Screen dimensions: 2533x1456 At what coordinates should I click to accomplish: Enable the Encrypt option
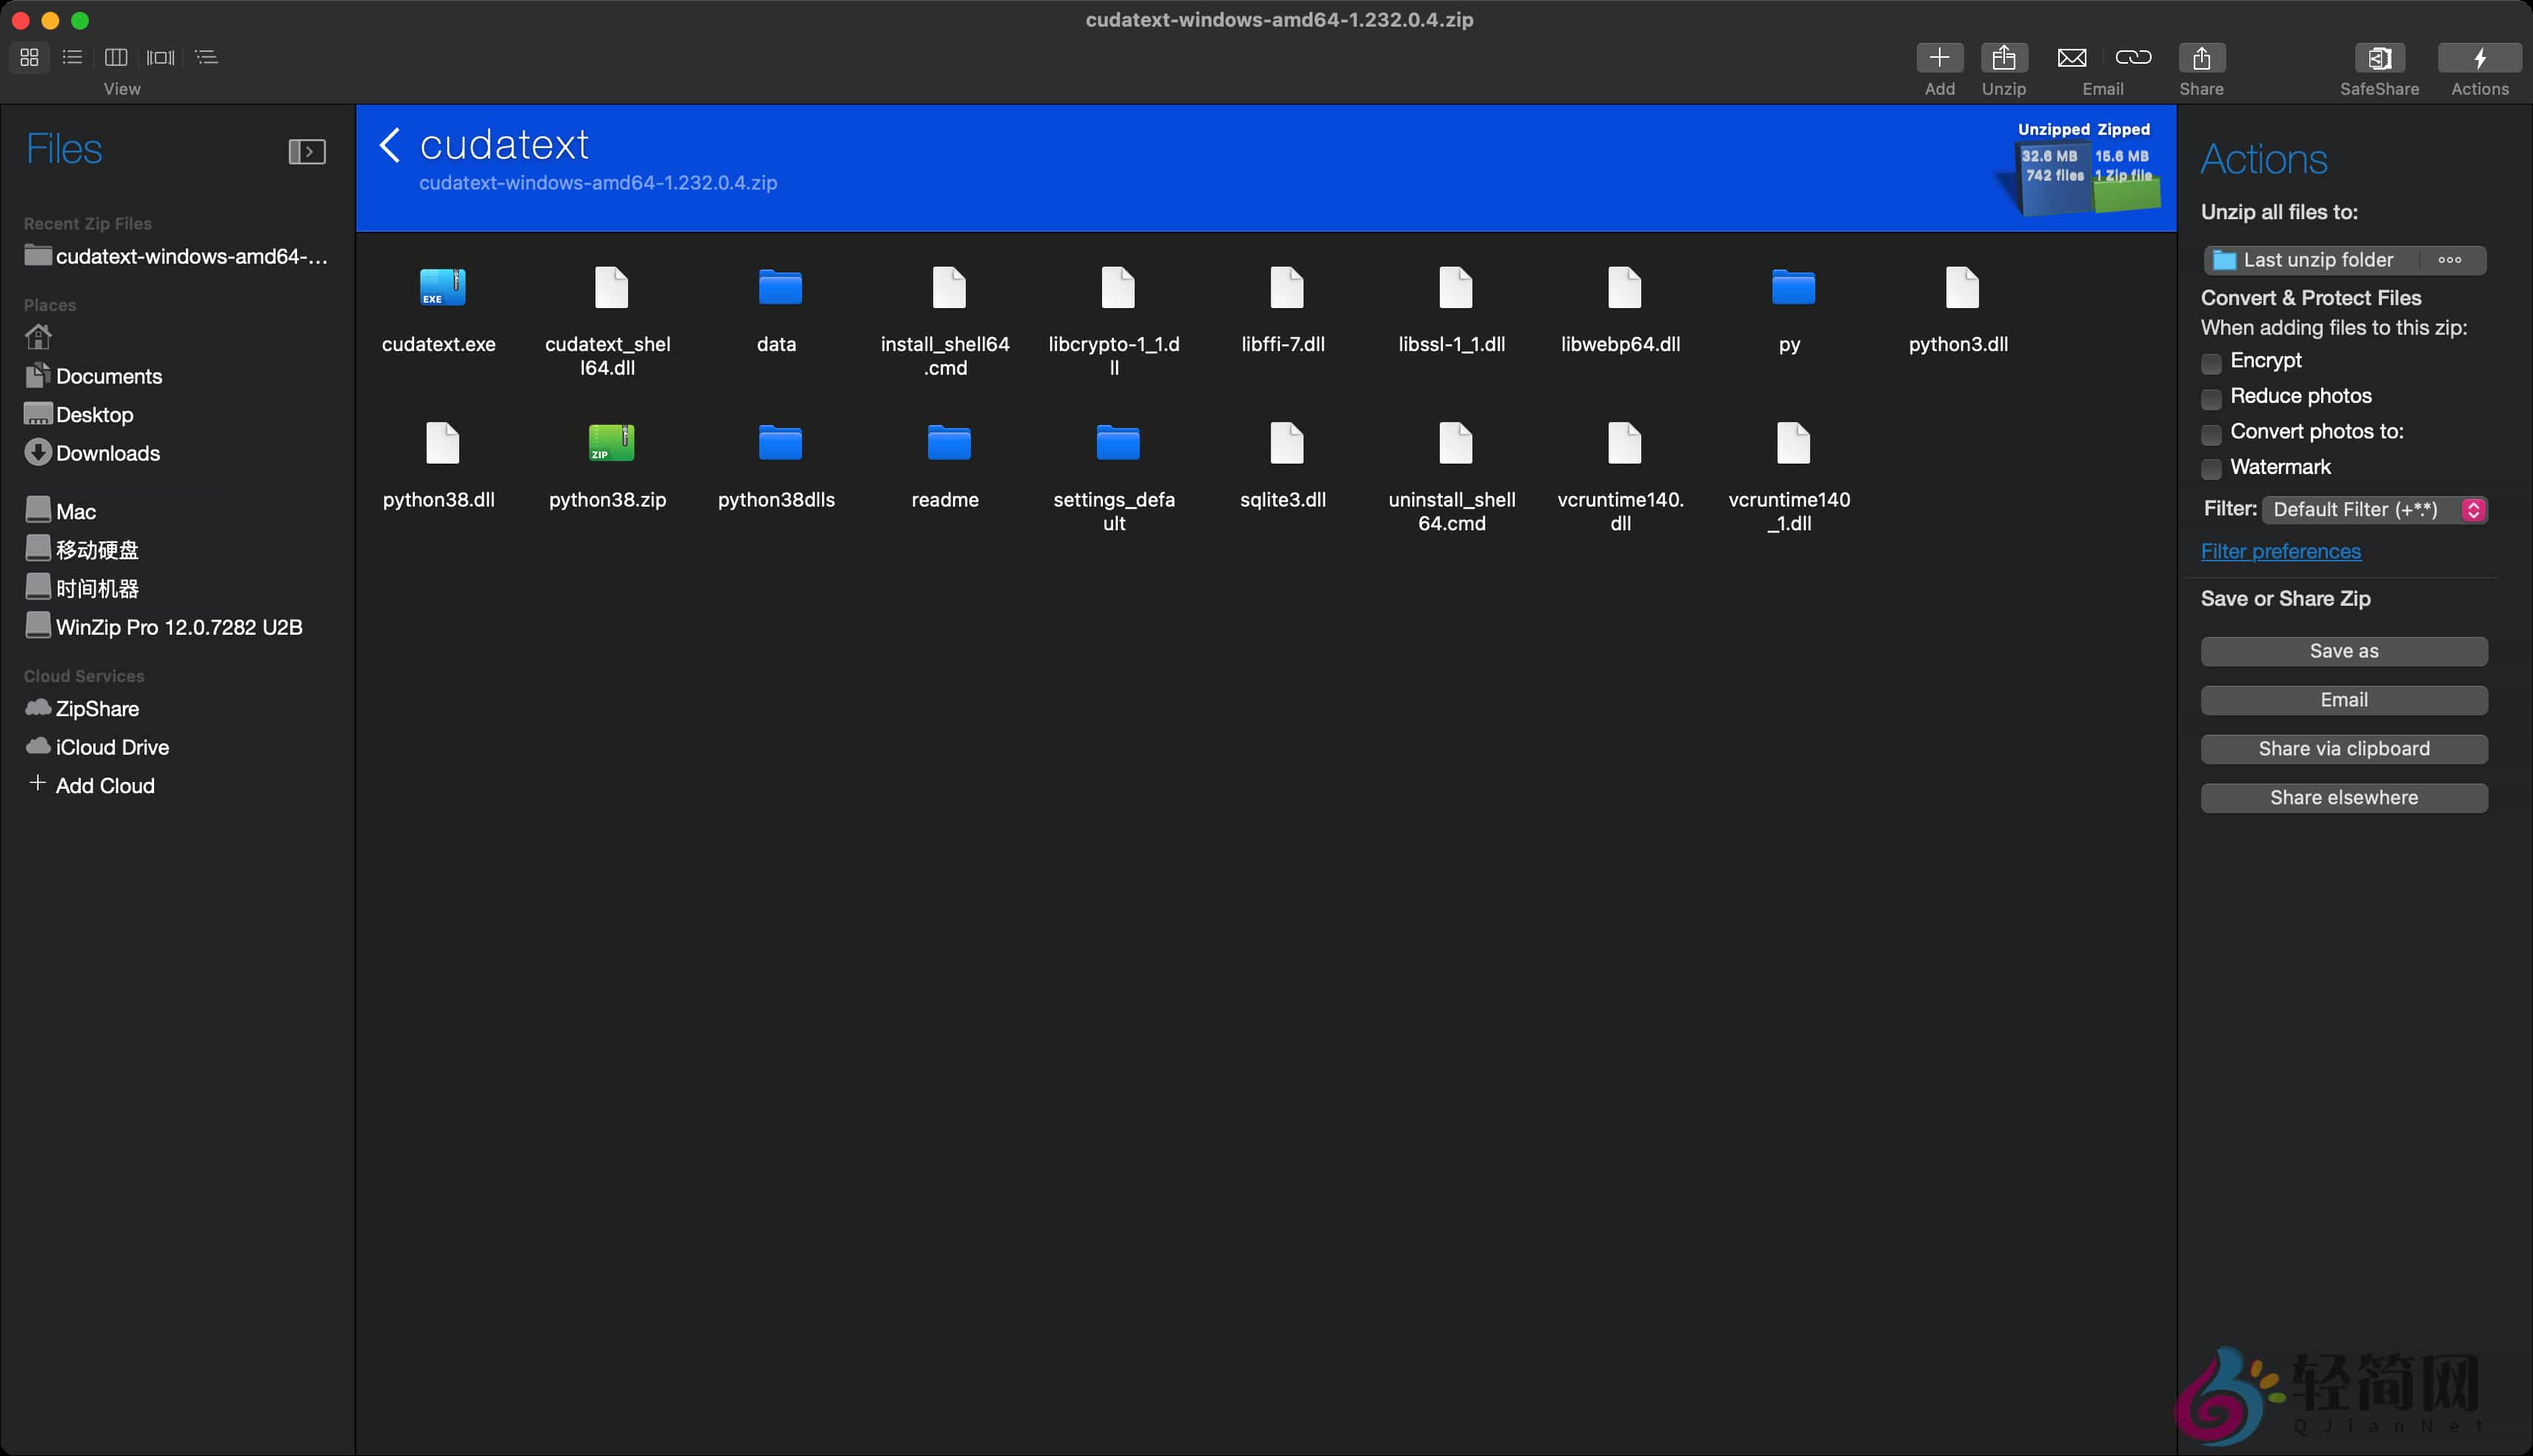(2212, 362)
